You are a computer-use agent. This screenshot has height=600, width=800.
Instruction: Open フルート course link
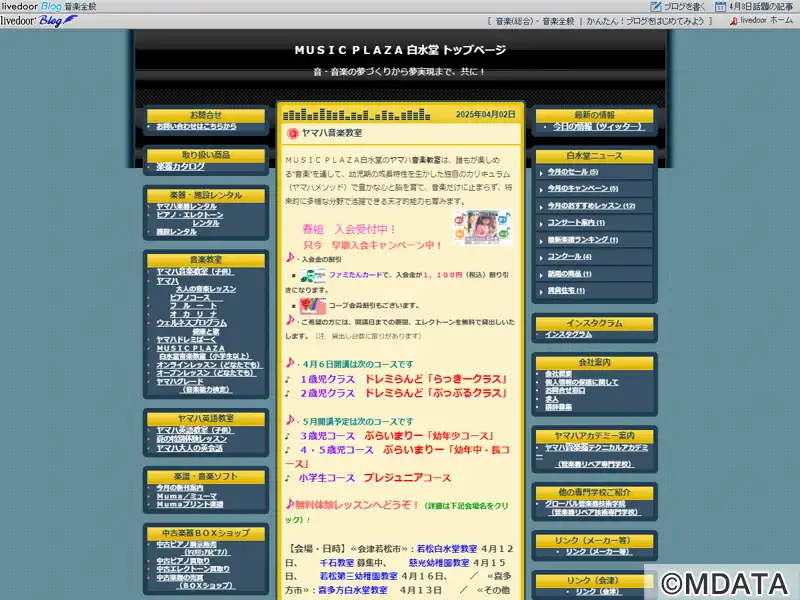(193, 306)
